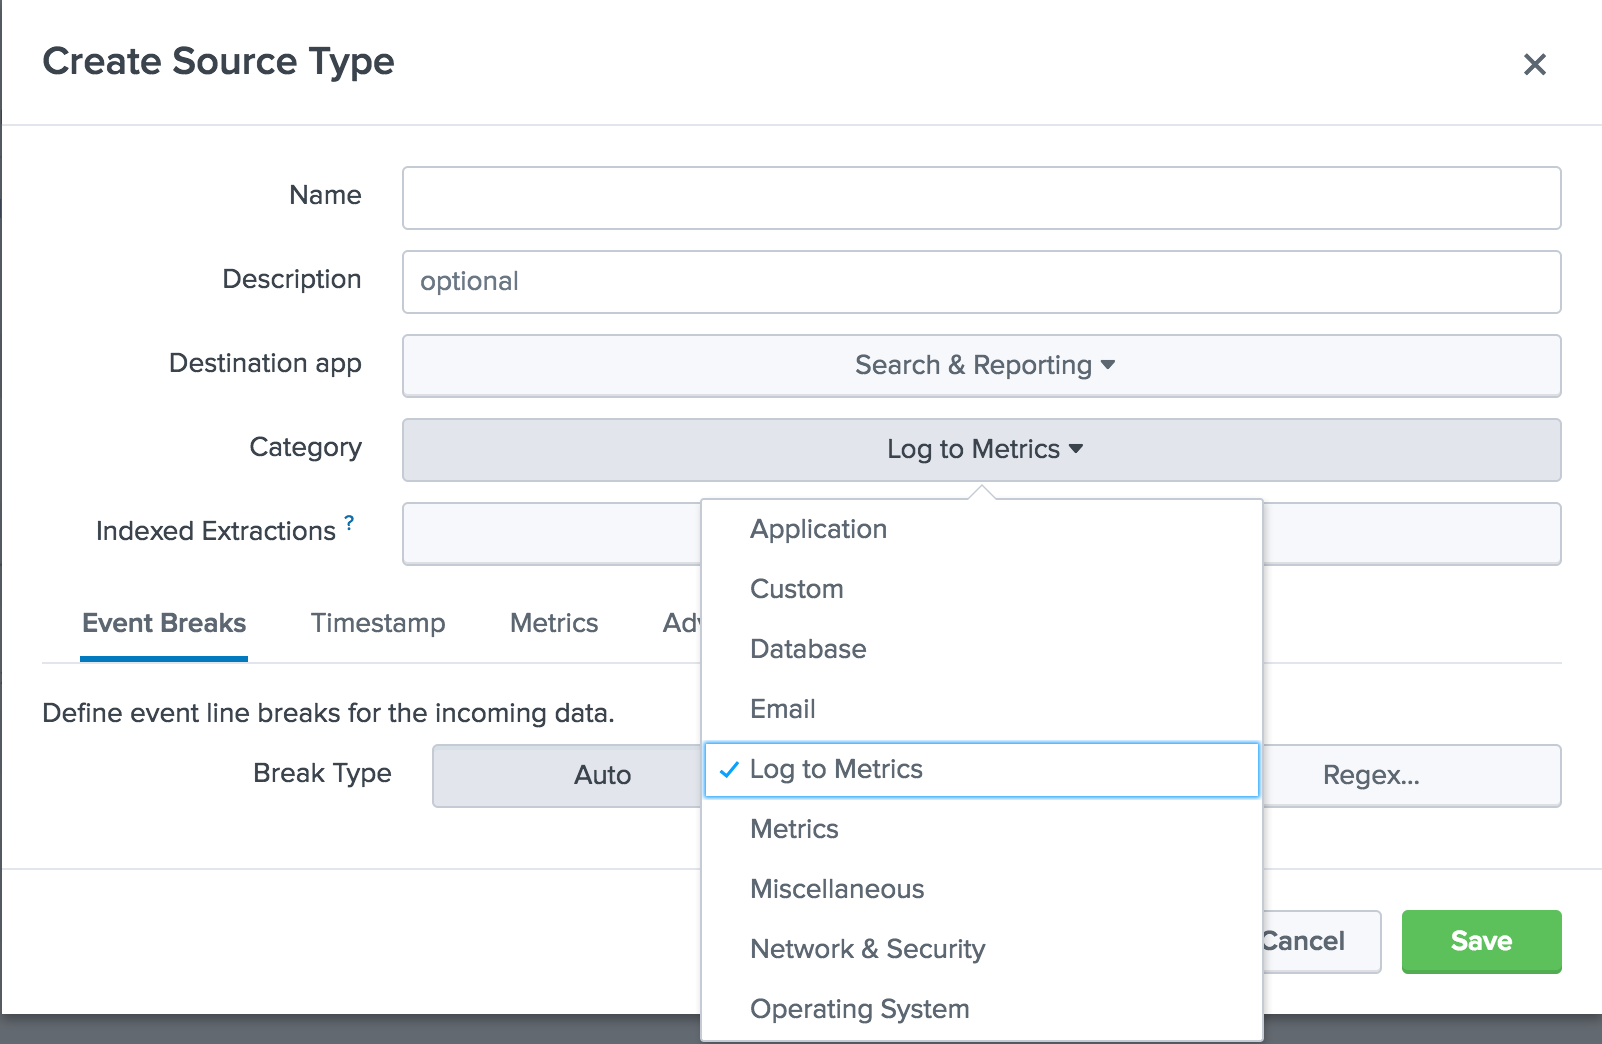Image resolution: width=1602 pixels, height=1044 pixels.
Task: Select Metrics from the category list
Action: (794, 829)
